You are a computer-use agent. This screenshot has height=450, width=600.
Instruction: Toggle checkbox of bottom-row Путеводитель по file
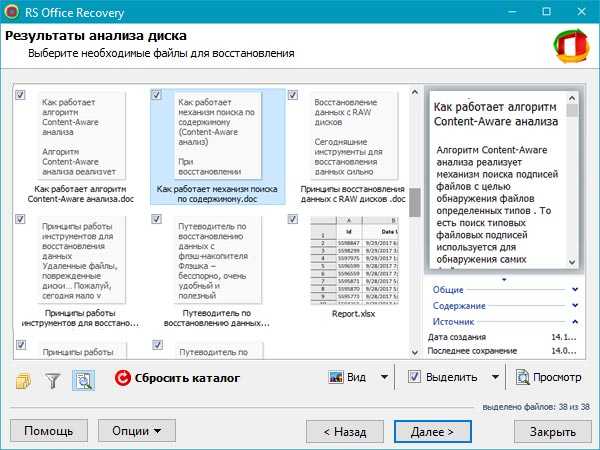tap(157, 345)
